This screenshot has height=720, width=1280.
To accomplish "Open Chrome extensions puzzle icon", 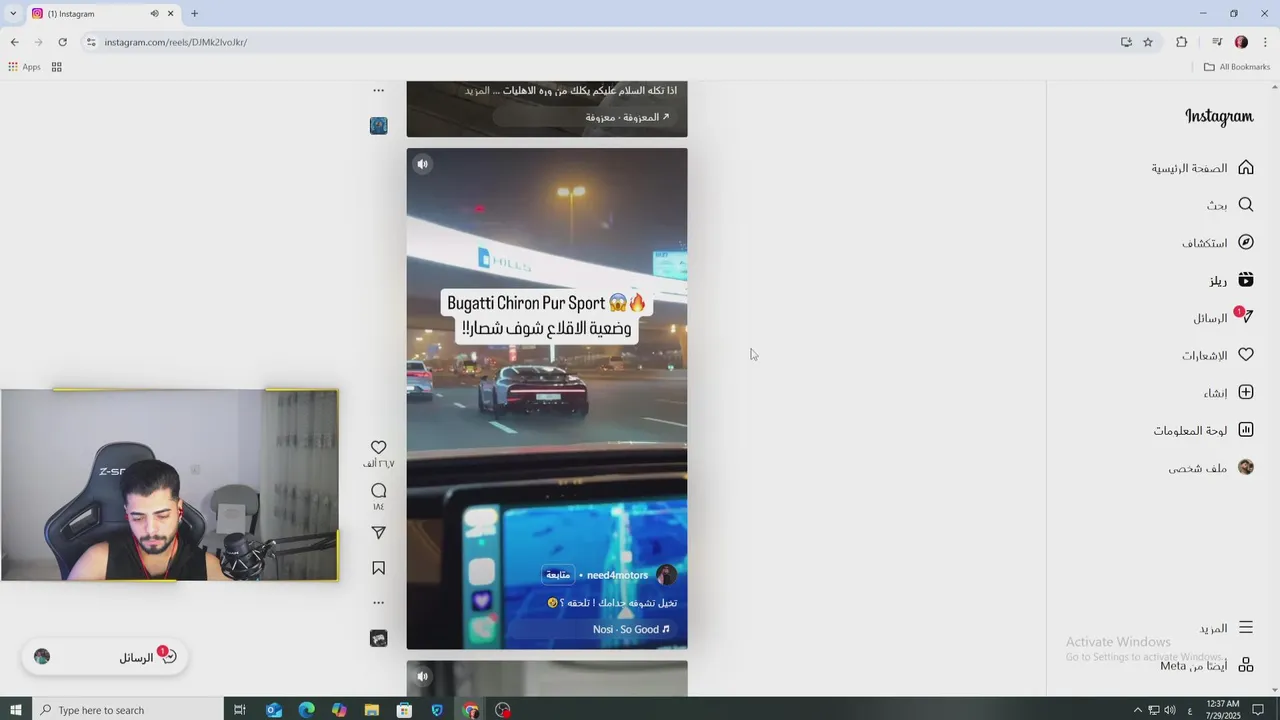I will pos(1181,42).
